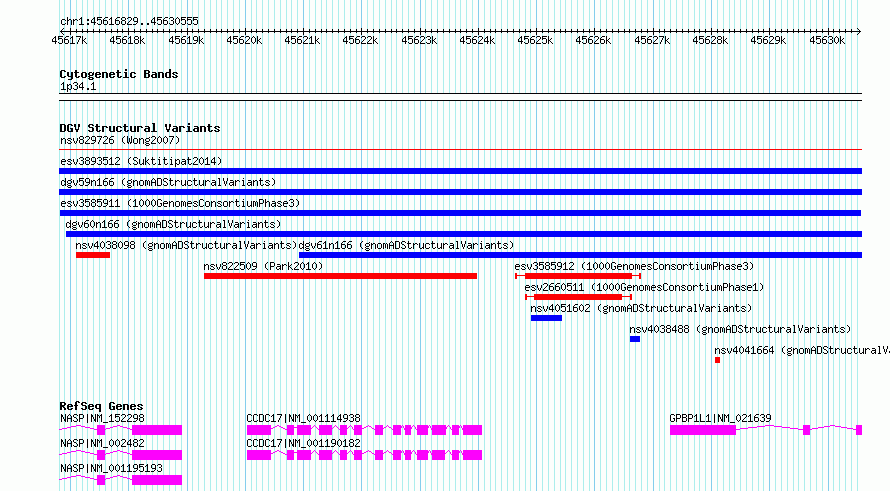Click the large GPBP1L1 magenta exon block
The width and height of the screenshot is (890, 491).
[703, 430]
